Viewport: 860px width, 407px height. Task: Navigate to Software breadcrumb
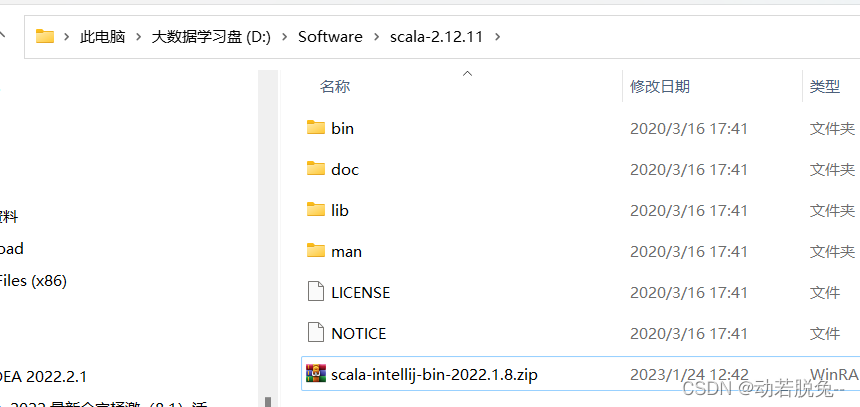click(x=330, y=37)
